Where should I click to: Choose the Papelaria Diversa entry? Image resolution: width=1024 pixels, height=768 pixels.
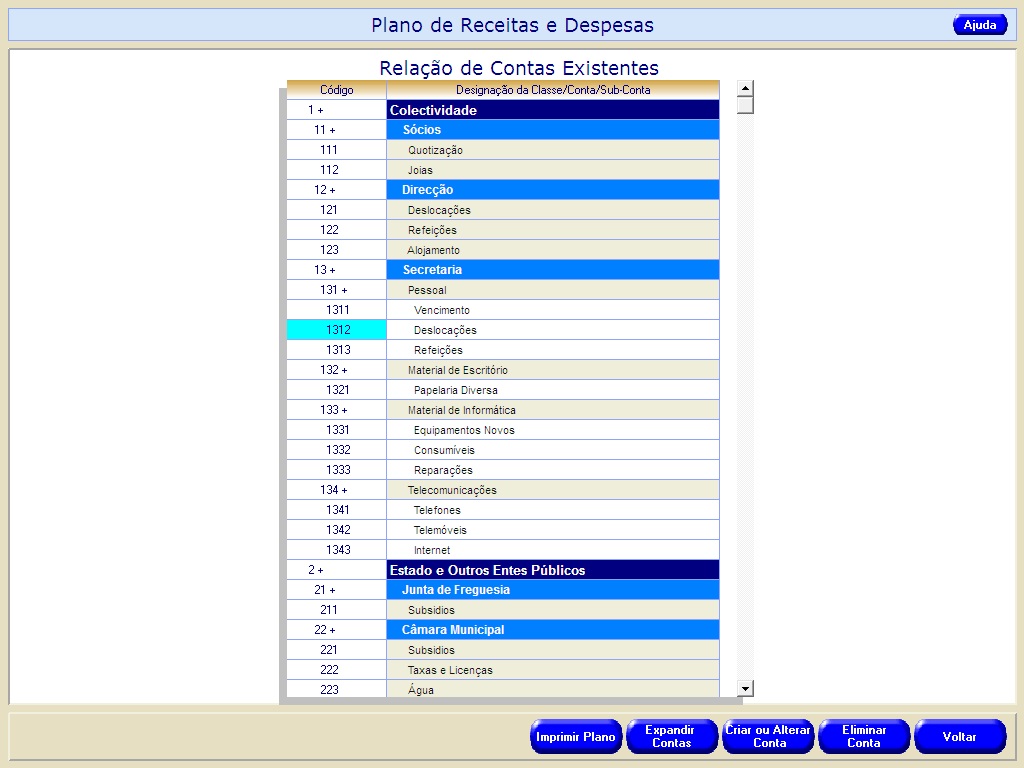click(x=552, y=390)
